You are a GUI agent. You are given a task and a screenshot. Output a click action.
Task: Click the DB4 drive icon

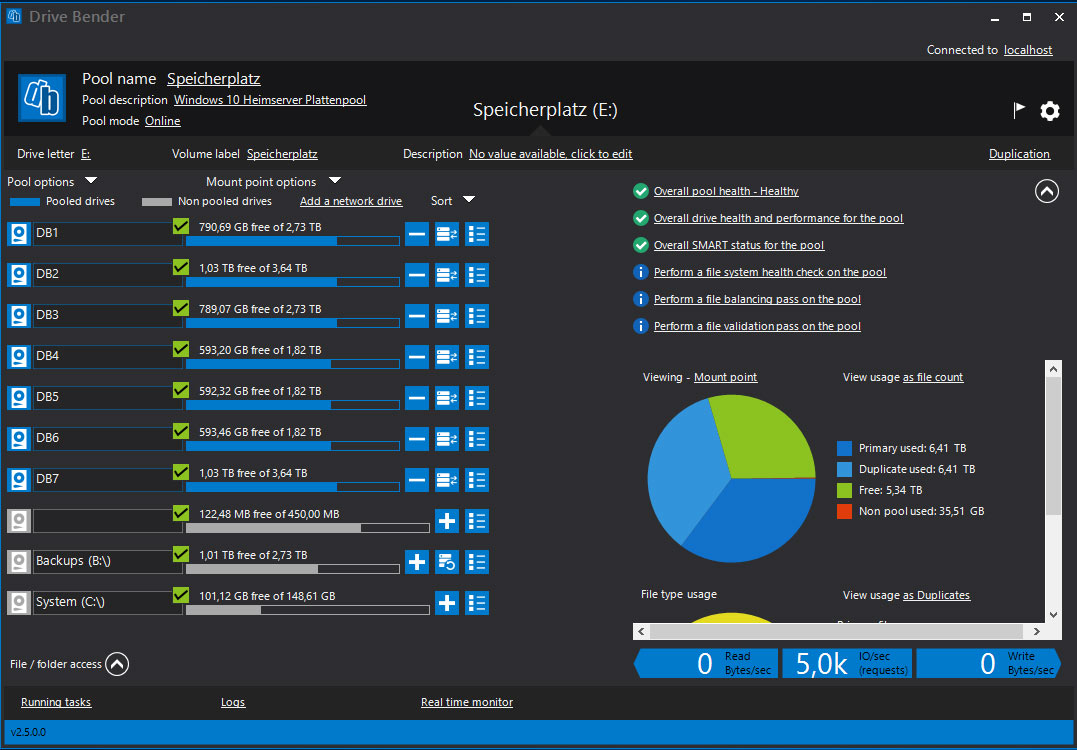[19, 357]
